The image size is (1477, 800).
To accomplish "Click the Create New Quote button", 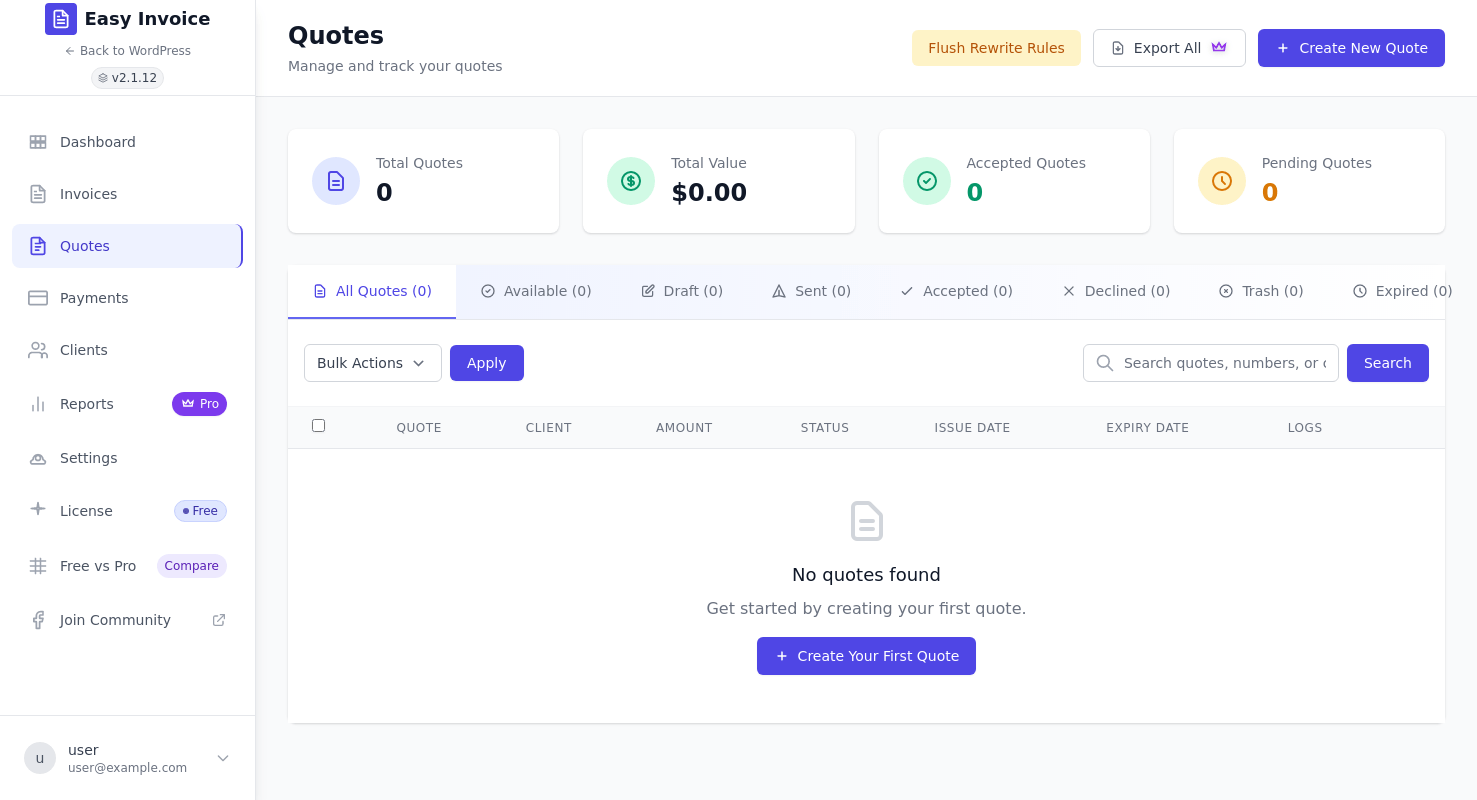I will click(1351, 48).
